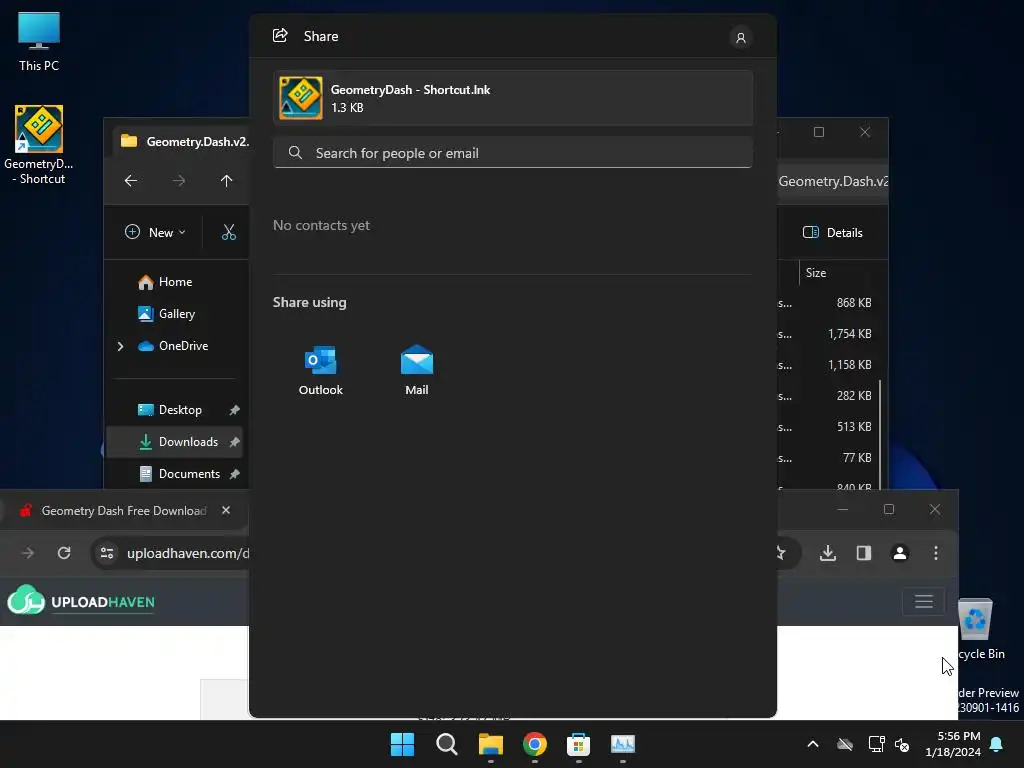Select GeometryDash - Shortcut.lnk file card

(x=513, y=98)
